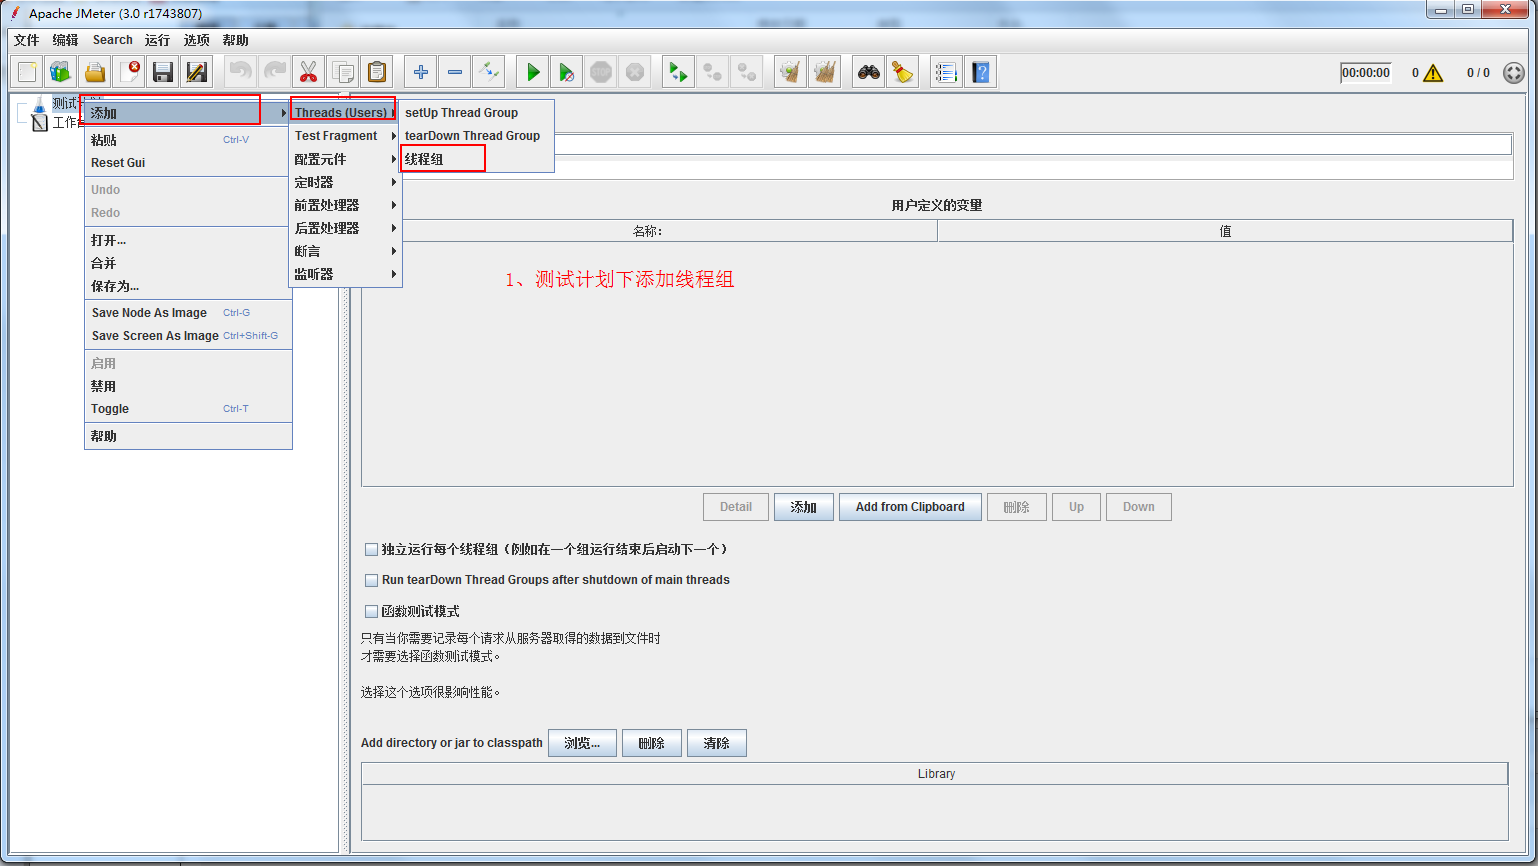Click the Down button
The height and width of the screenshot is (866, 1538).
pos(1139,507)
